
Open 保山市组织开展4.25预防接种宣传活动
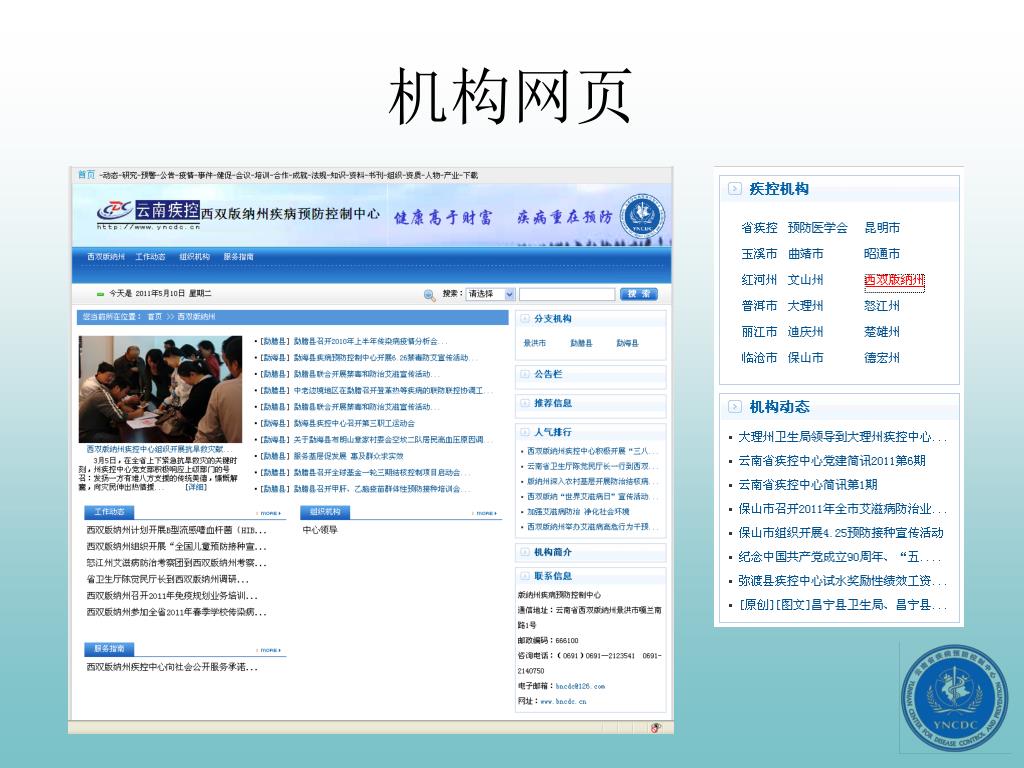pos(840,533)
